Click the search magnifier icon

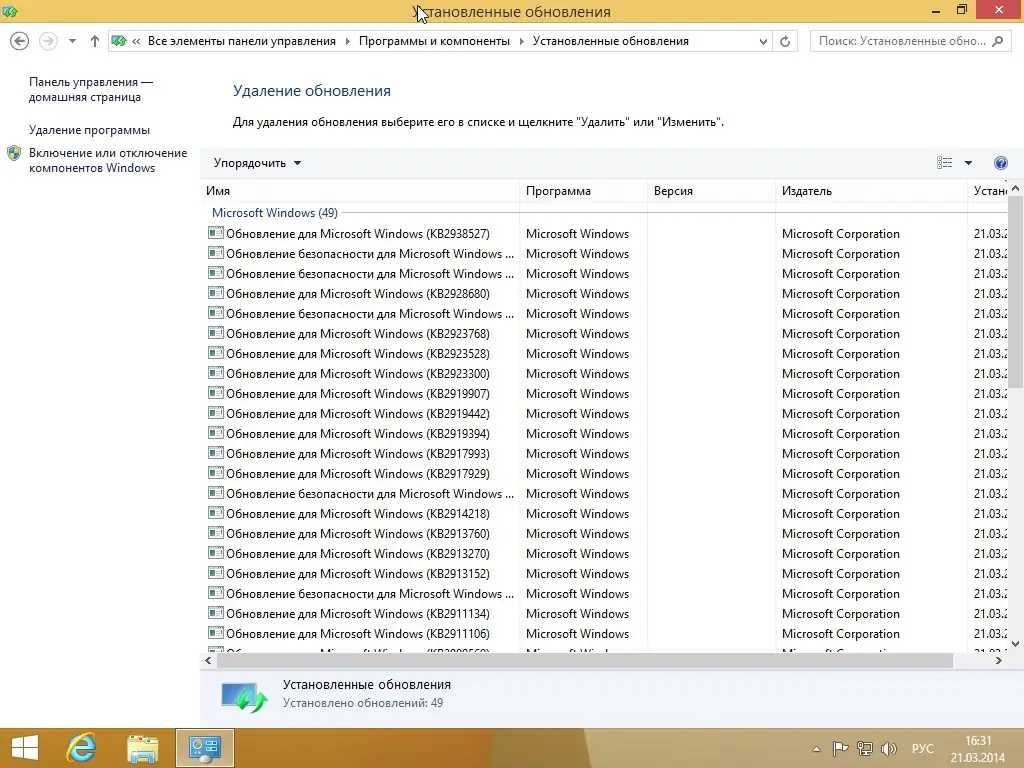(997, 41)
